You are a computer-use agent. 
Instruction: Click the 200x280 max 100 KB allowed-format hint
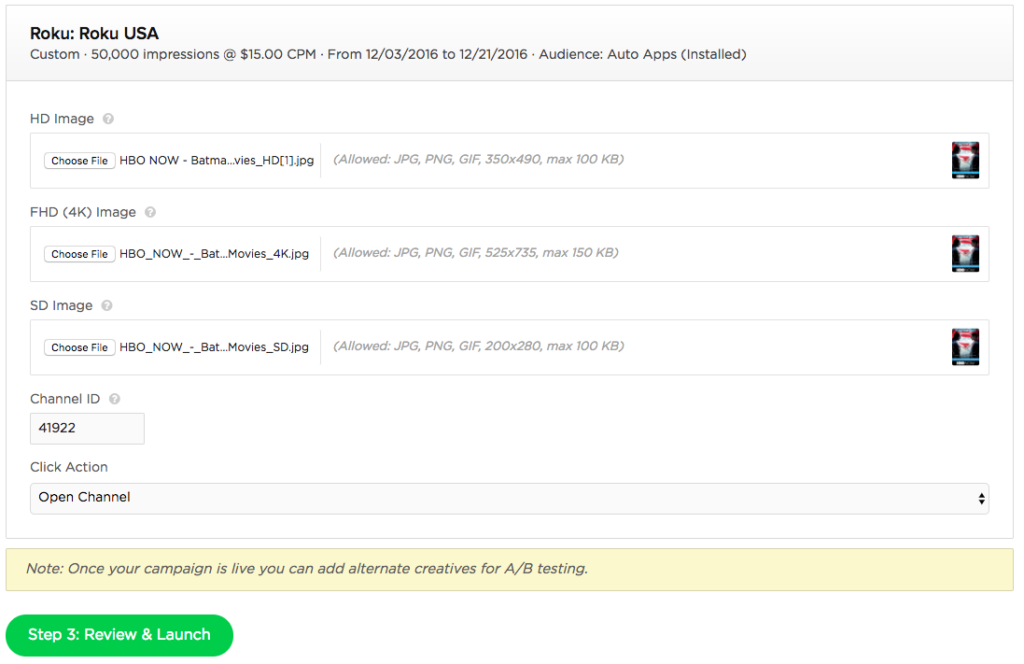(x=479, y=346)
